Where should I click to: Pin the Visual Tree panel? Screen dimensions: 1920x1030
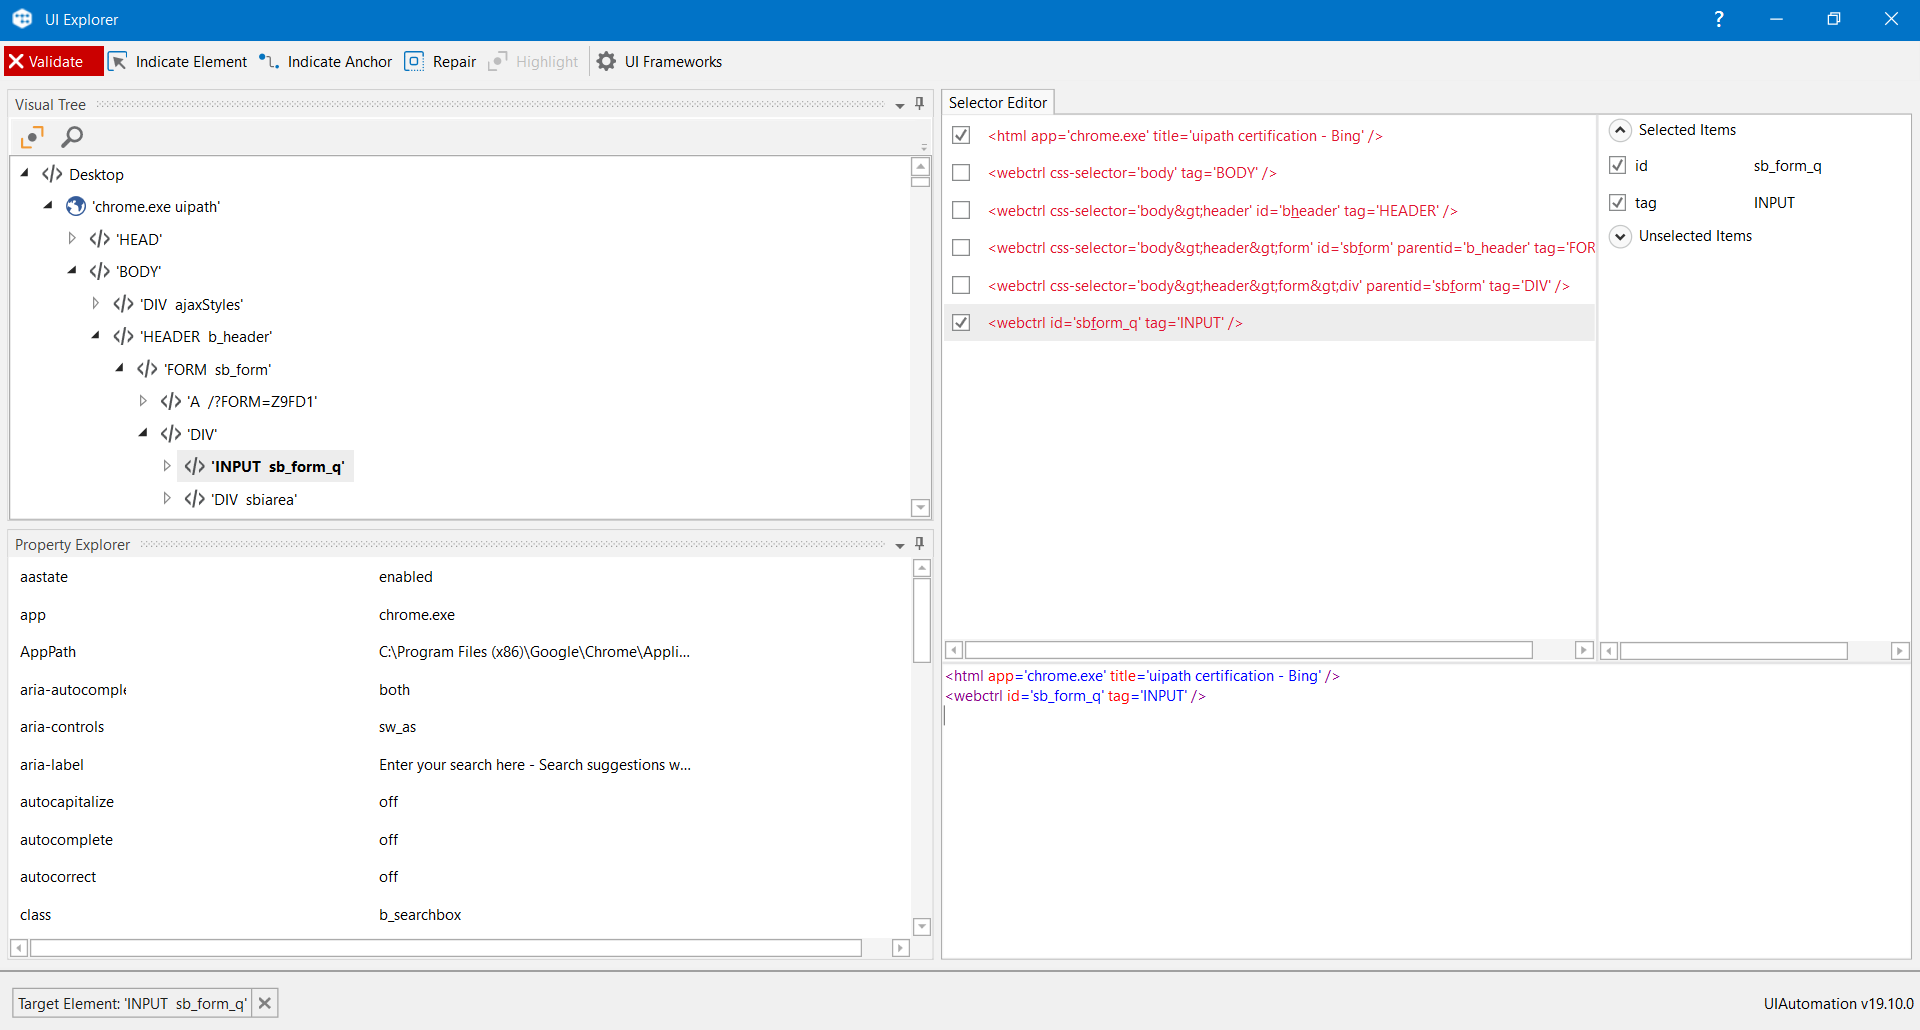click(920, 104)
